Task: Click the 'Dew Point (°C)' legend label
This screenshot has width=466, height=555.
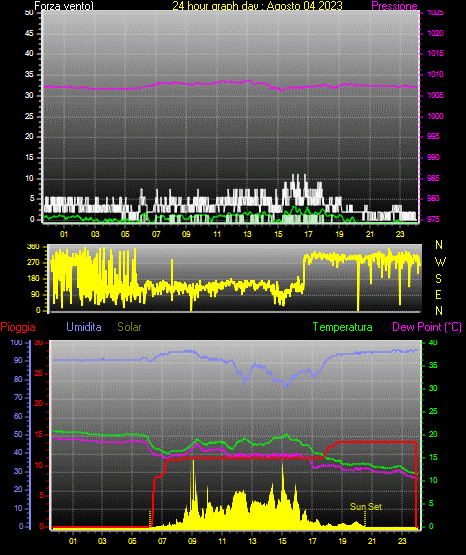Action: click(427, 327)
